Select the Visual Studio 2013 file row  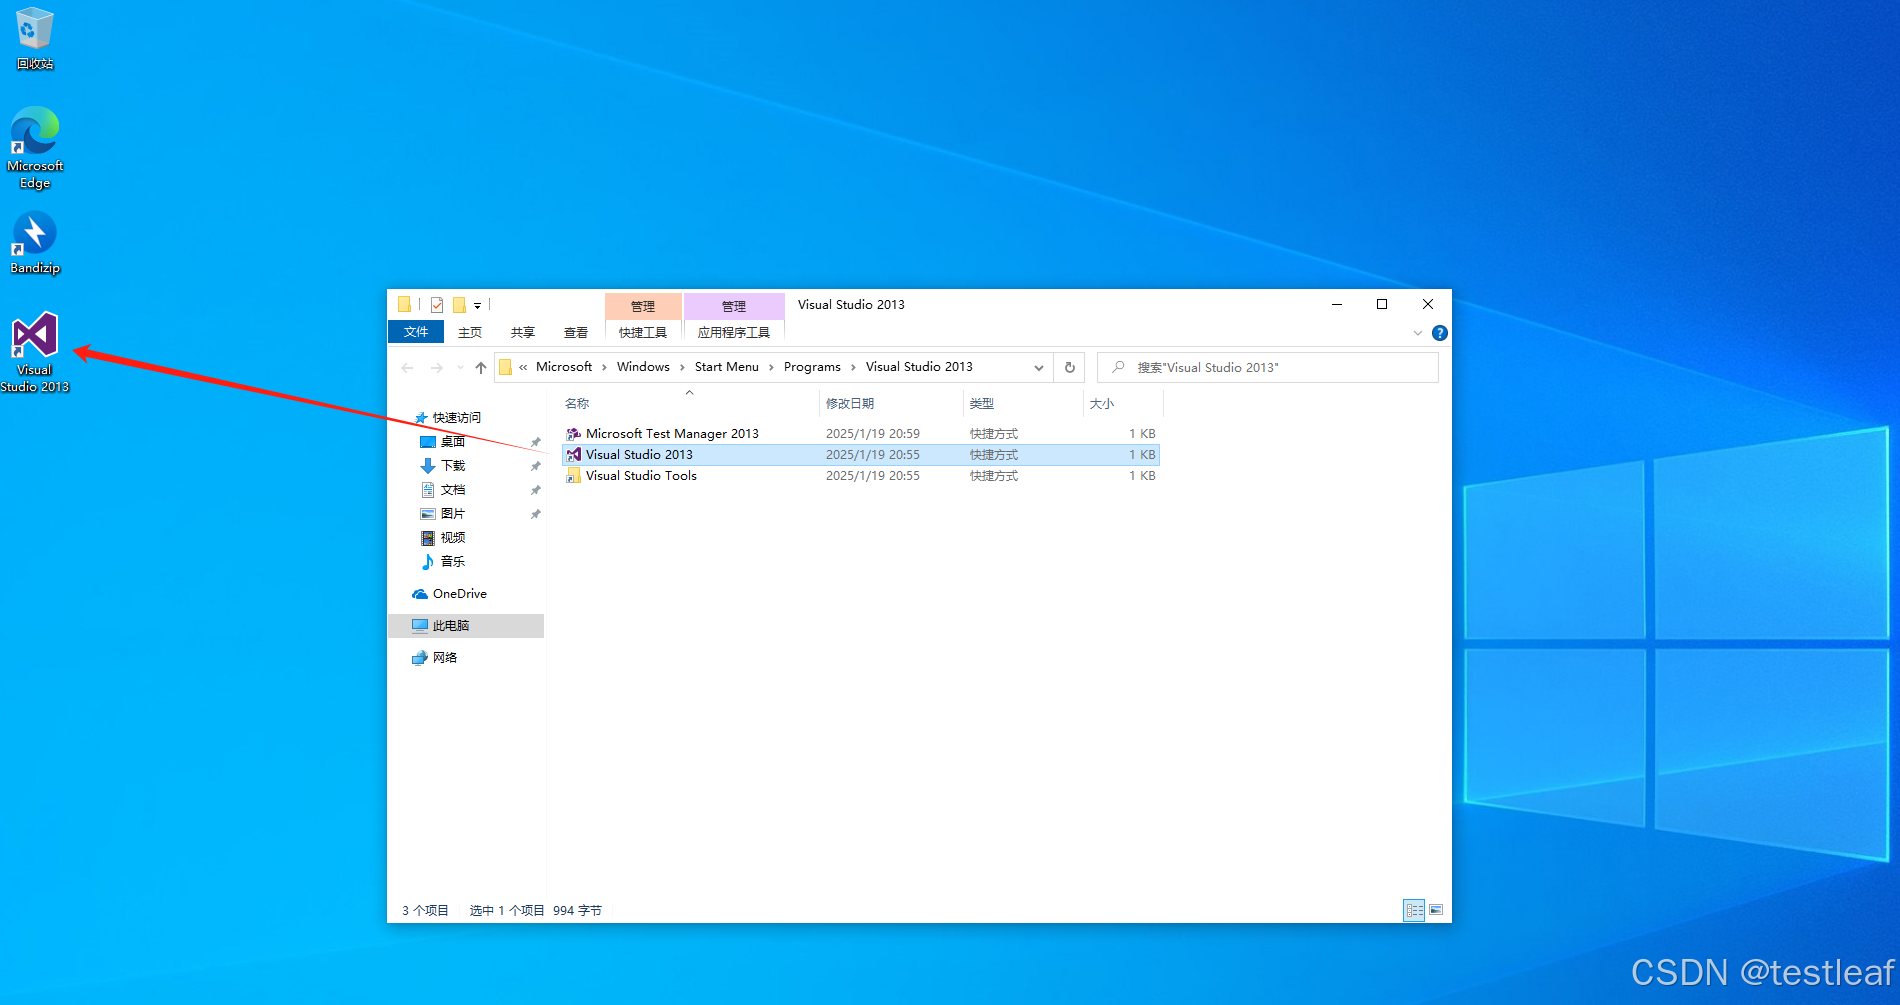point(861,455)
